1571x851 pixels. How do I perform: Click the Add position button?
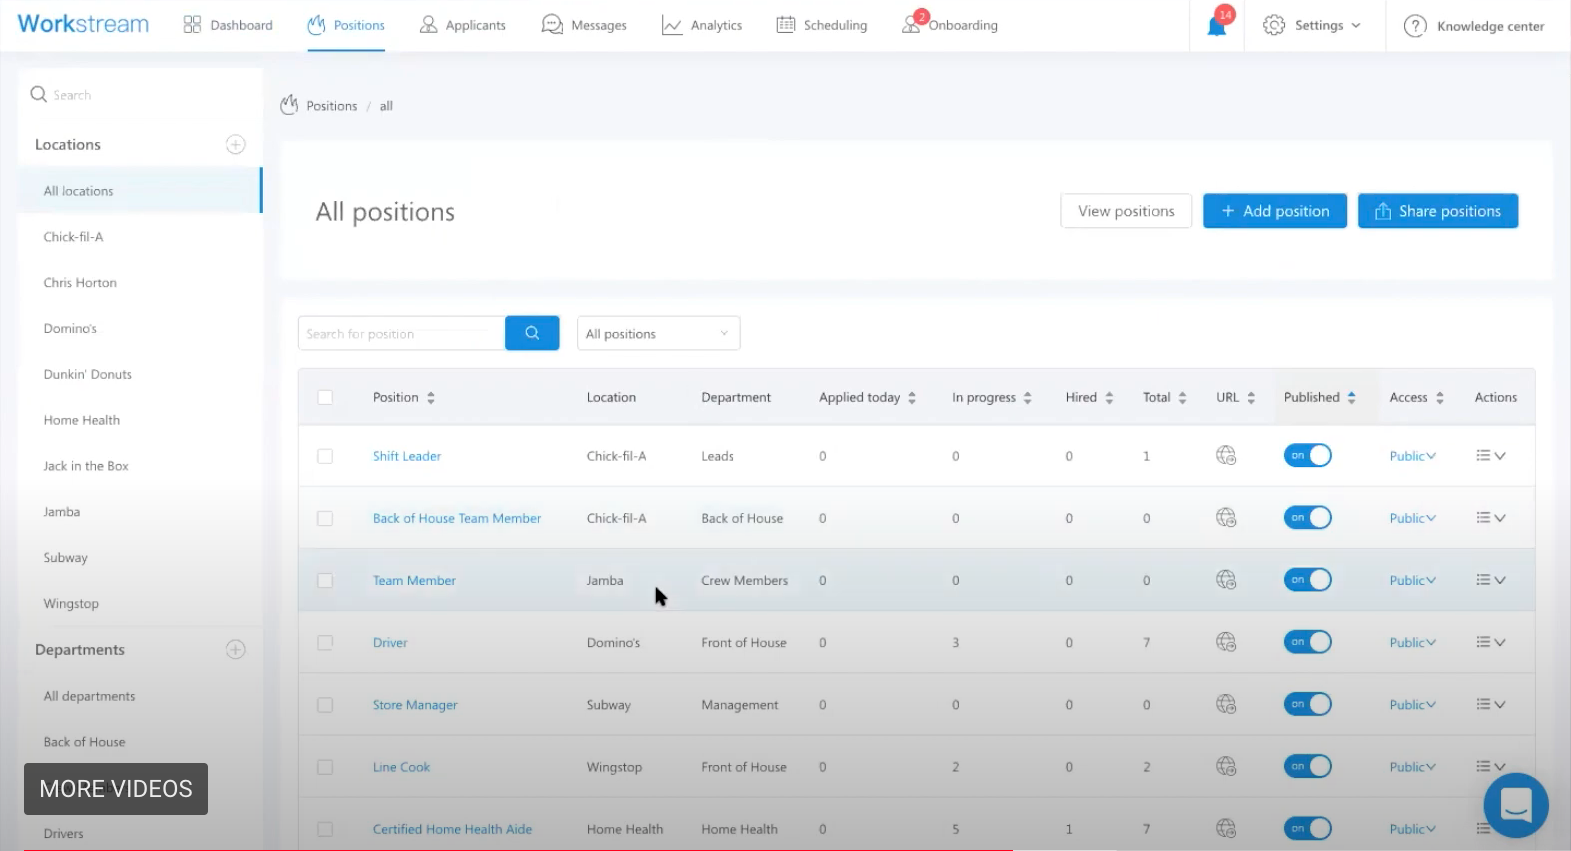1274,211
